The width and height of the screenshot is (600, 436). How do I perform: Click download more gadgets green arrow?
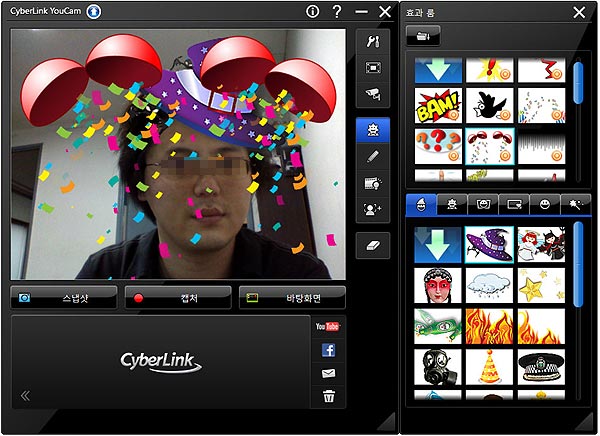(438, 245)
